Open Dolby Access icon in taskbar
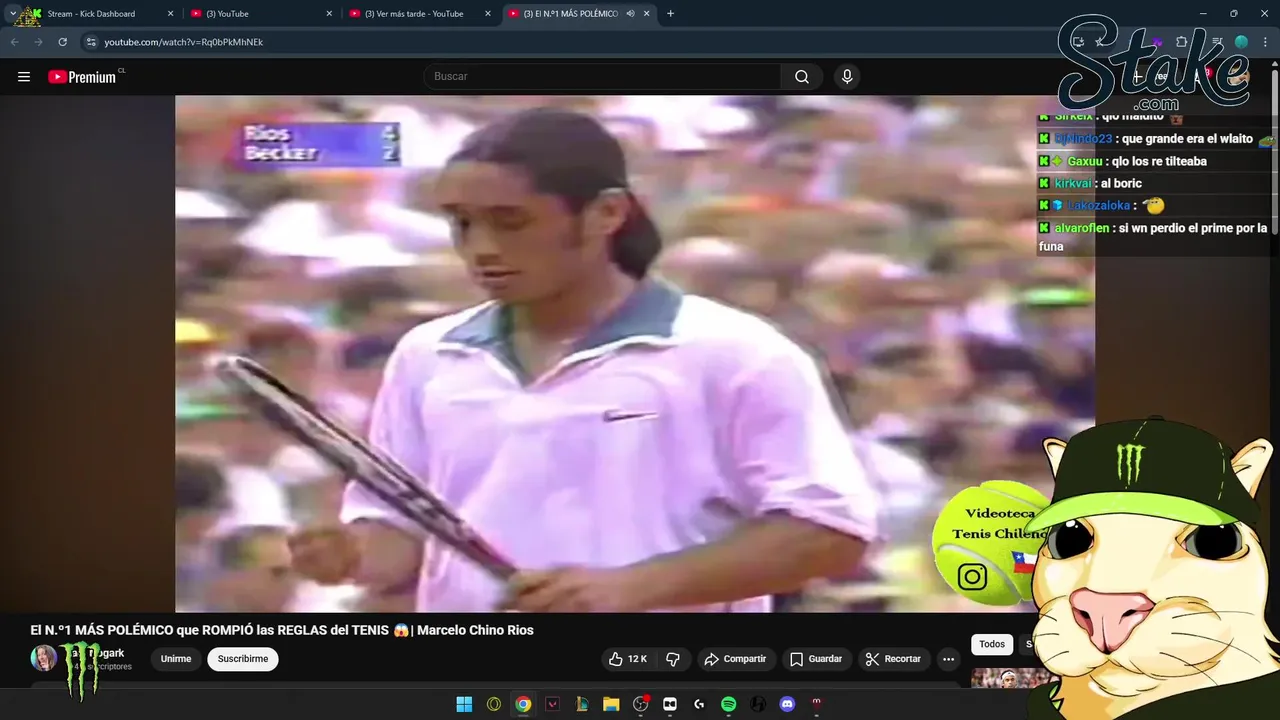 click(670, 704)
